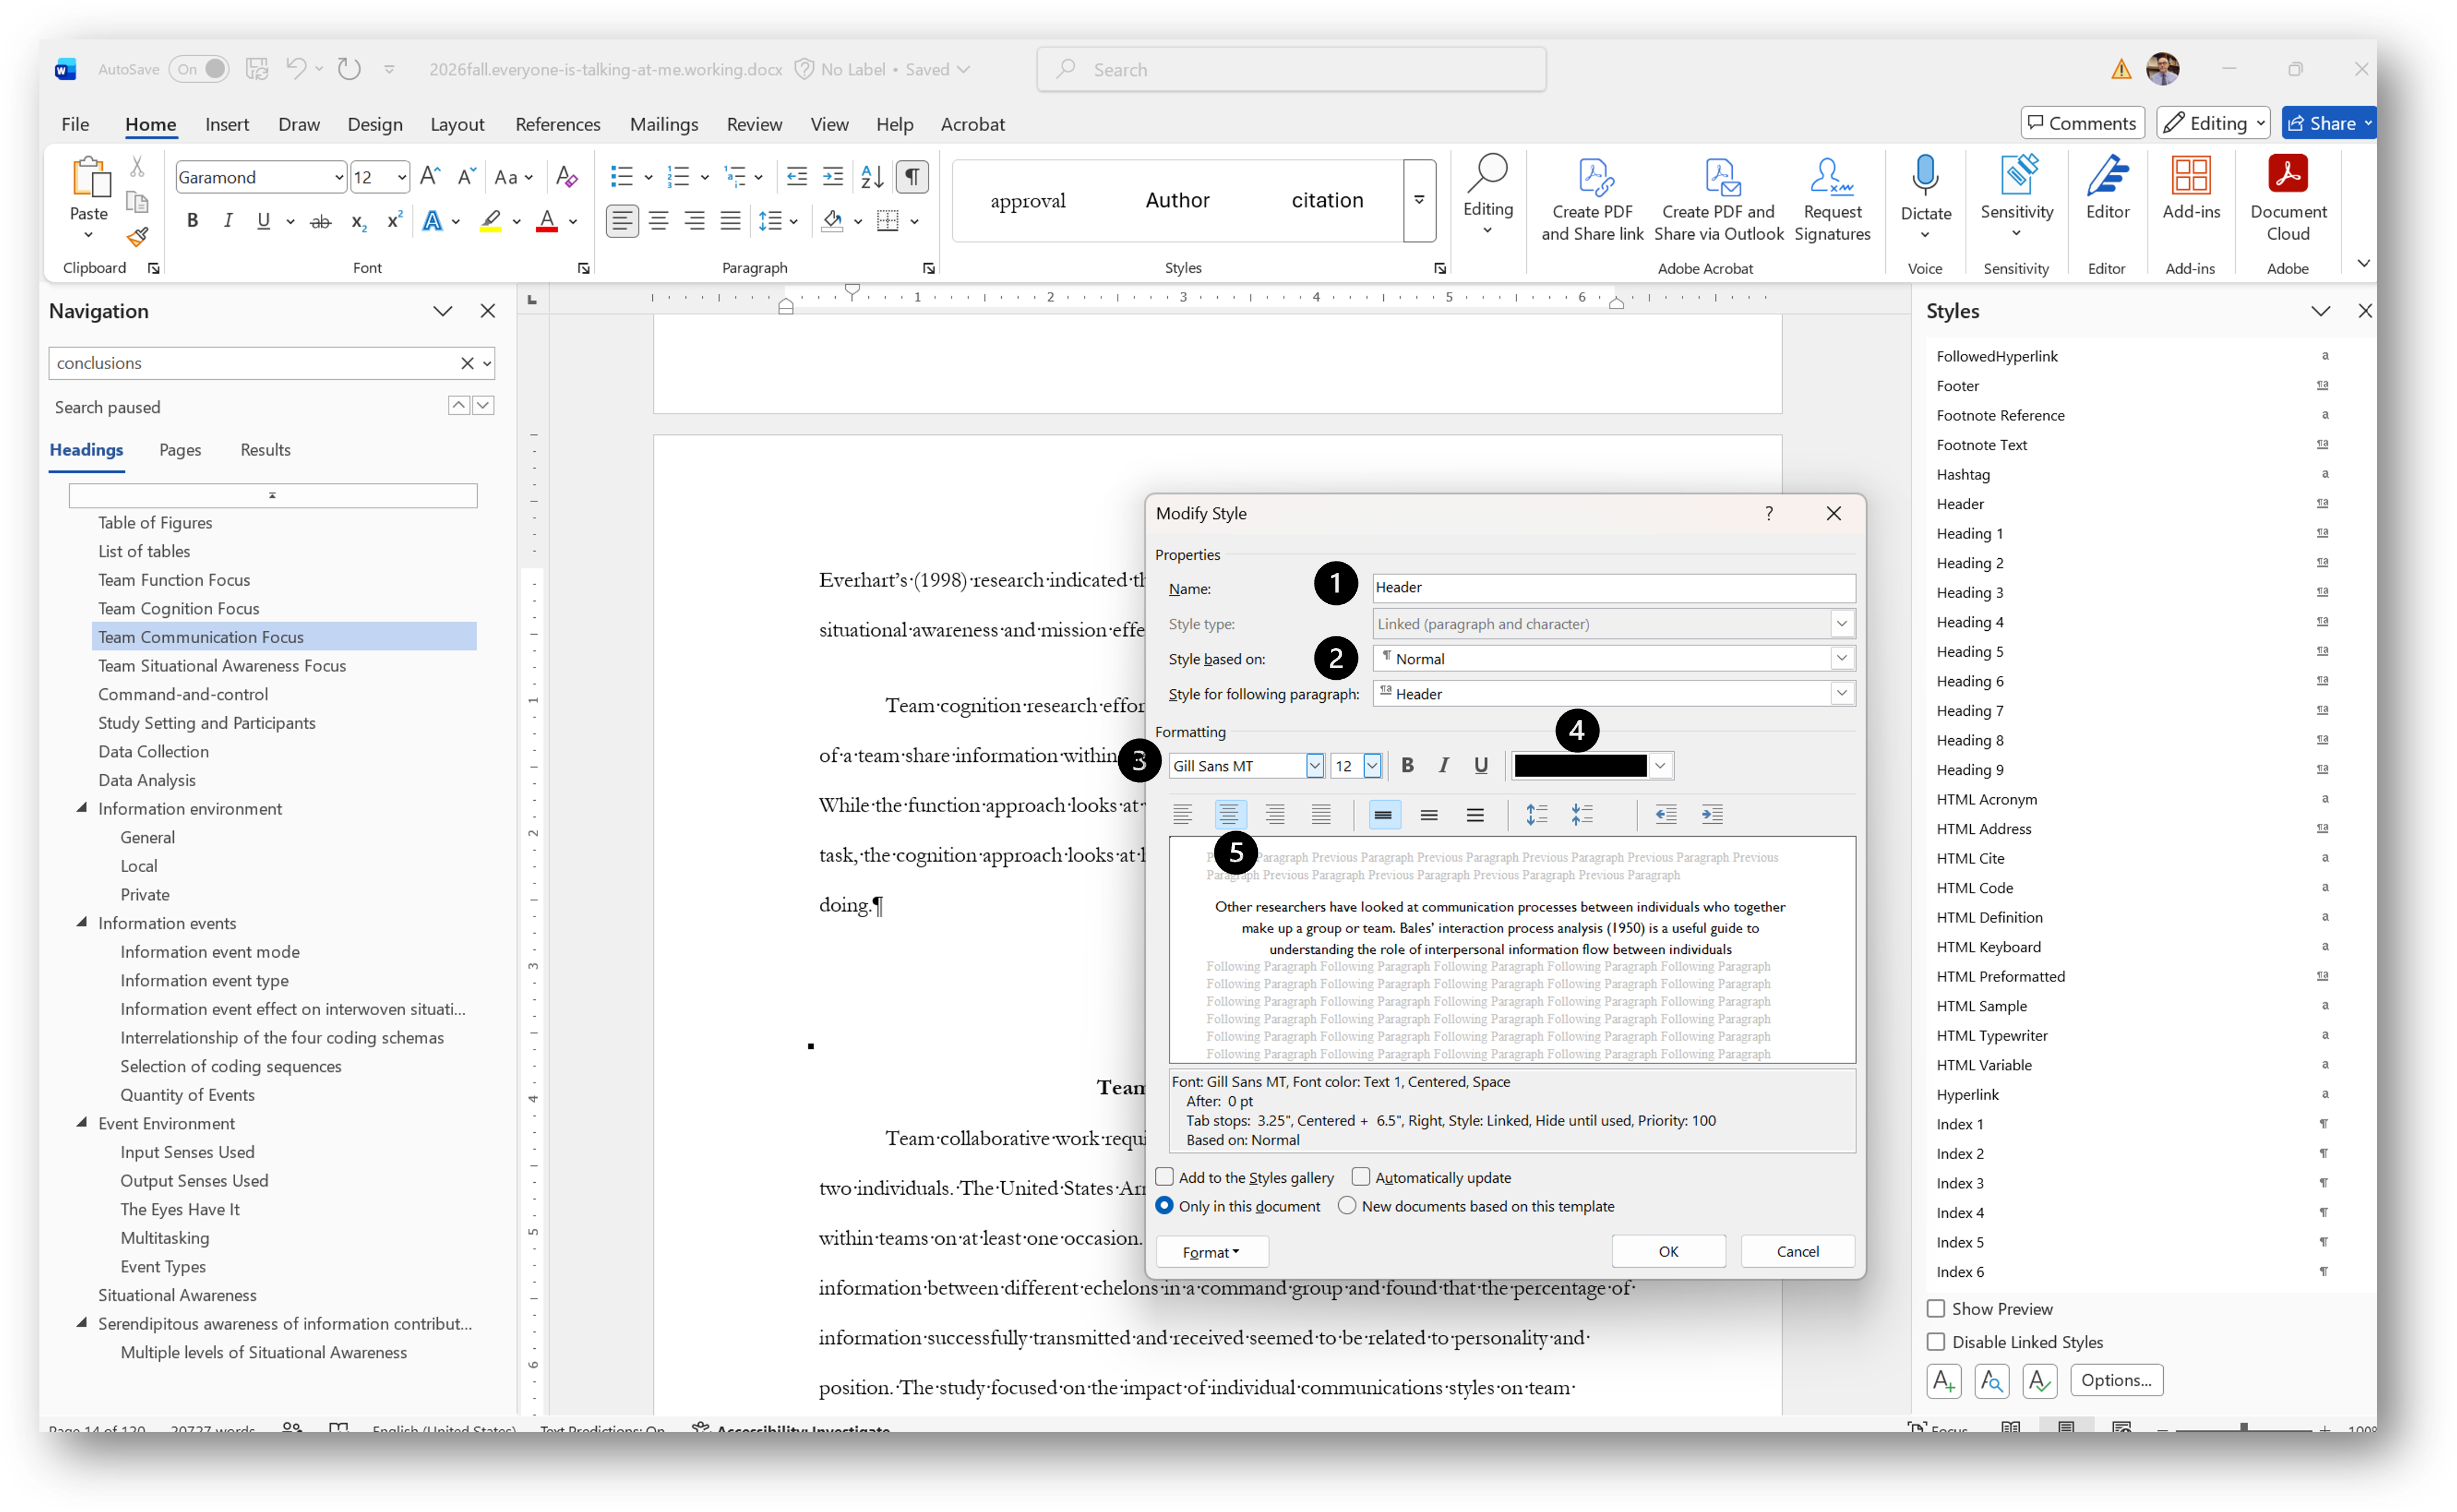Click Style Inspector icon in Styles pane

click(1991, 1381)
